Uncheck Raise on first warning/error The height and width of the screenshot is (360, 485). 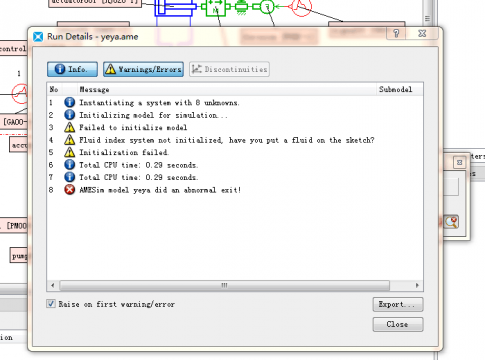51,304
